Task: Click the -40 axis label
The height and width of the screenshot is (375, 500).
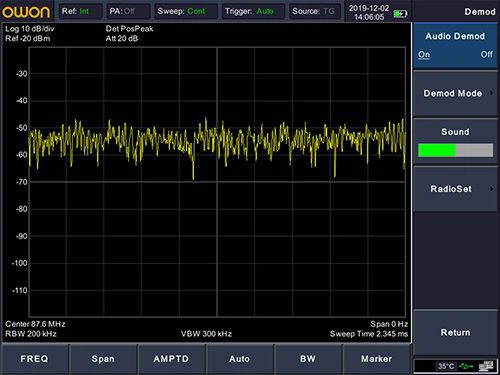Action: [22, 101]
